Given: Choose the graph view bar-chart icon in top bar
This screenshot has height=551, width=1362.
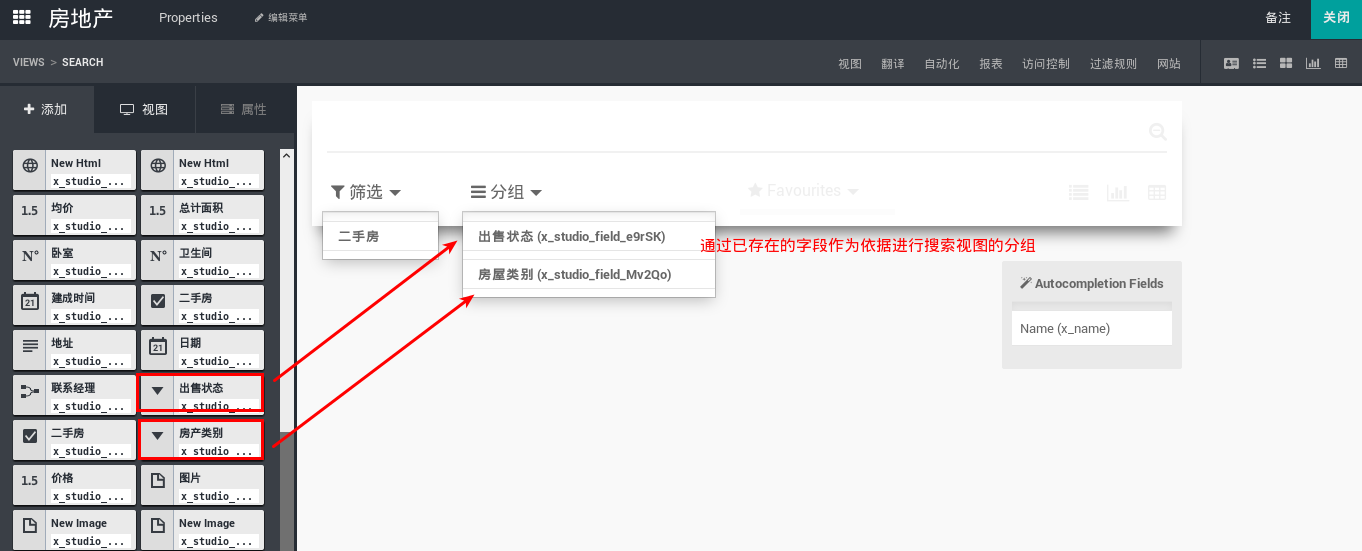Looking at the screenshot, I should (1313, 63).
